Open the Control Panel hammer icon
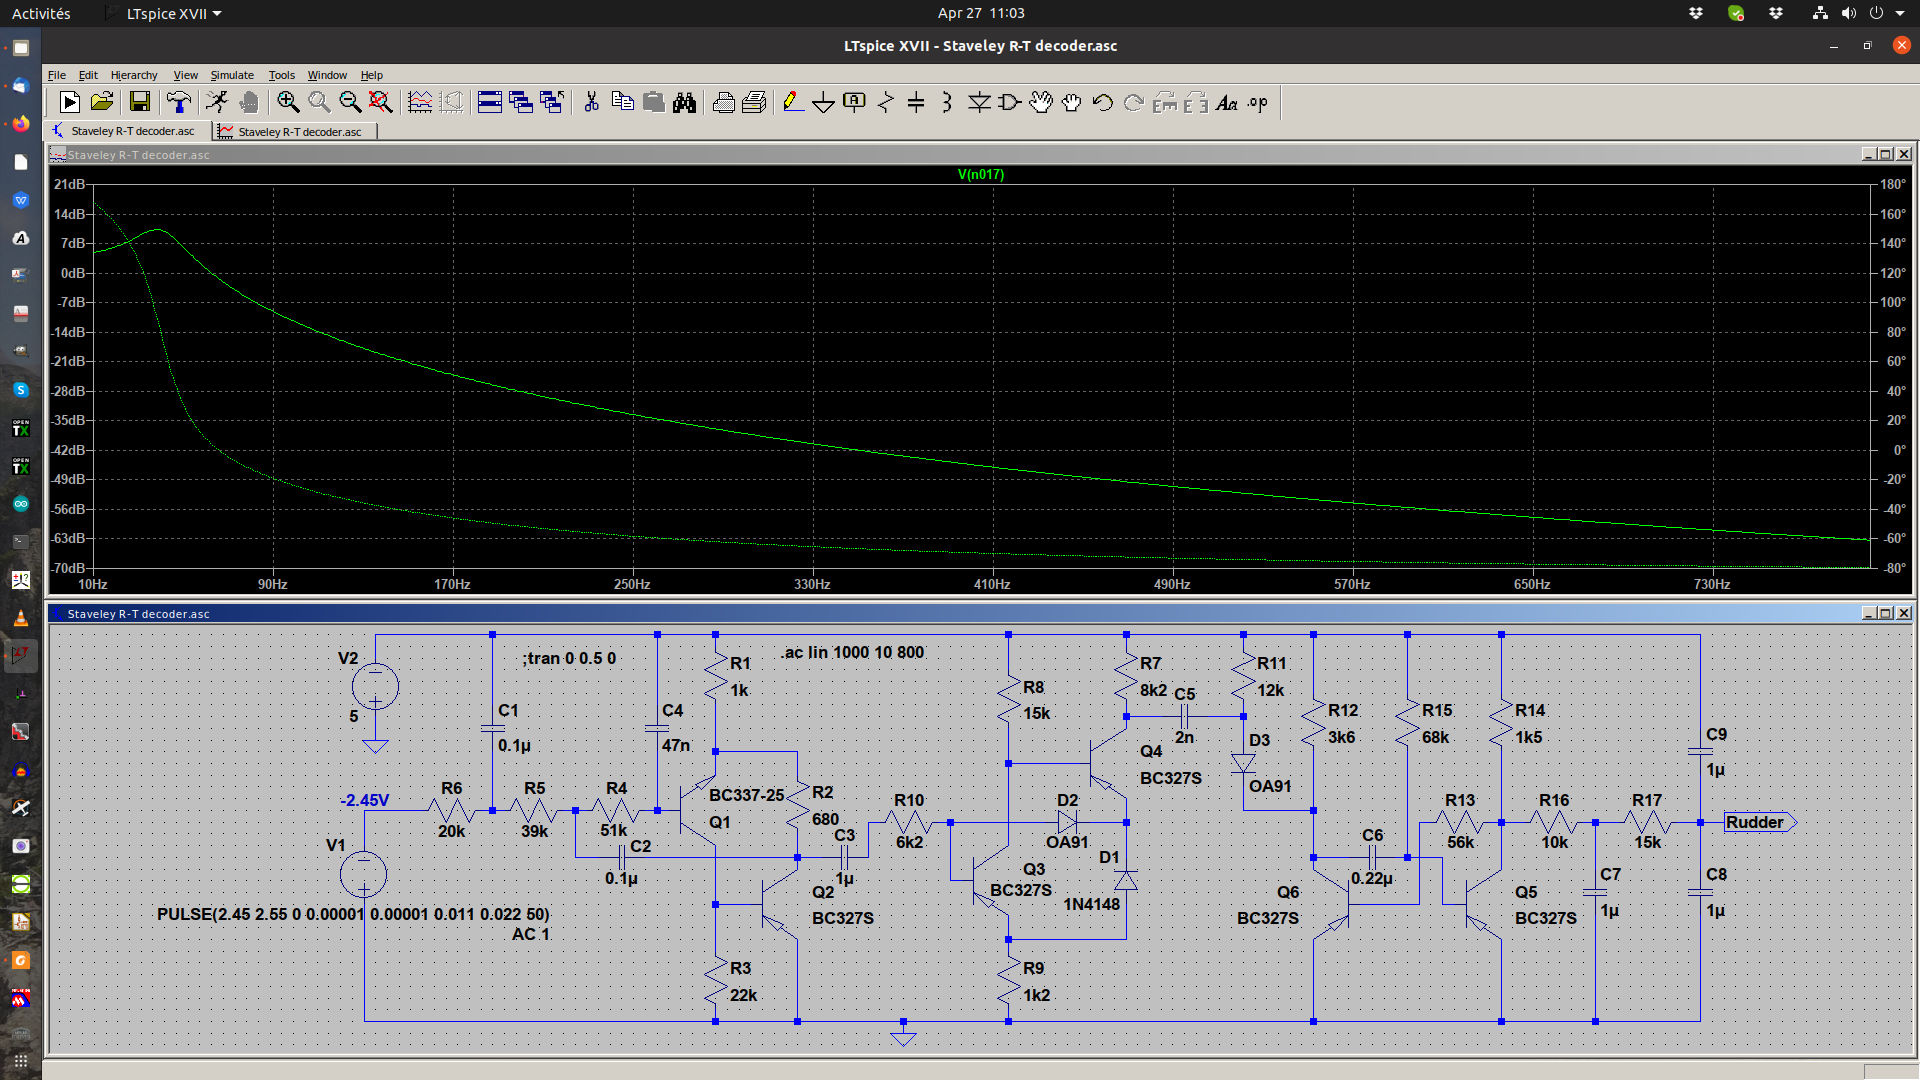Viewport: 1920px width, 1080px height. [x=179, y=102]
